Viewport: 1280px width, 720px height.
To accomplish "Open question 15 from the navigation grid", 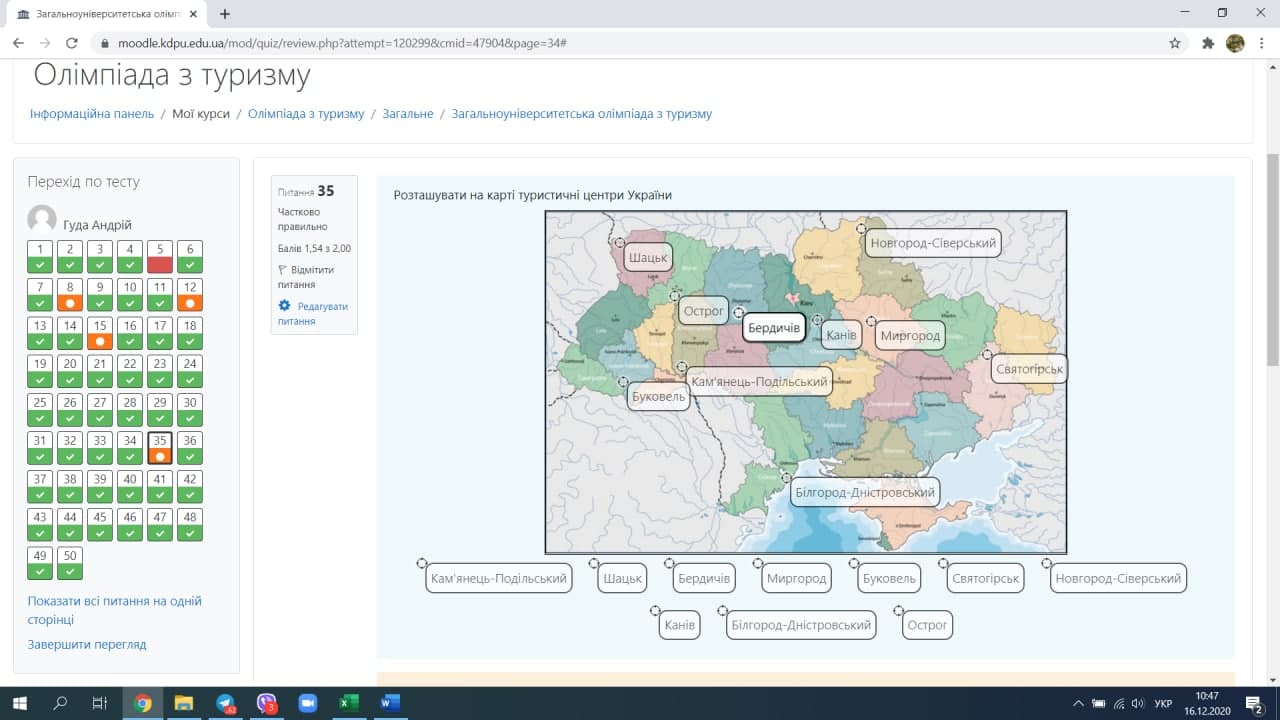I will coord(100,333).
